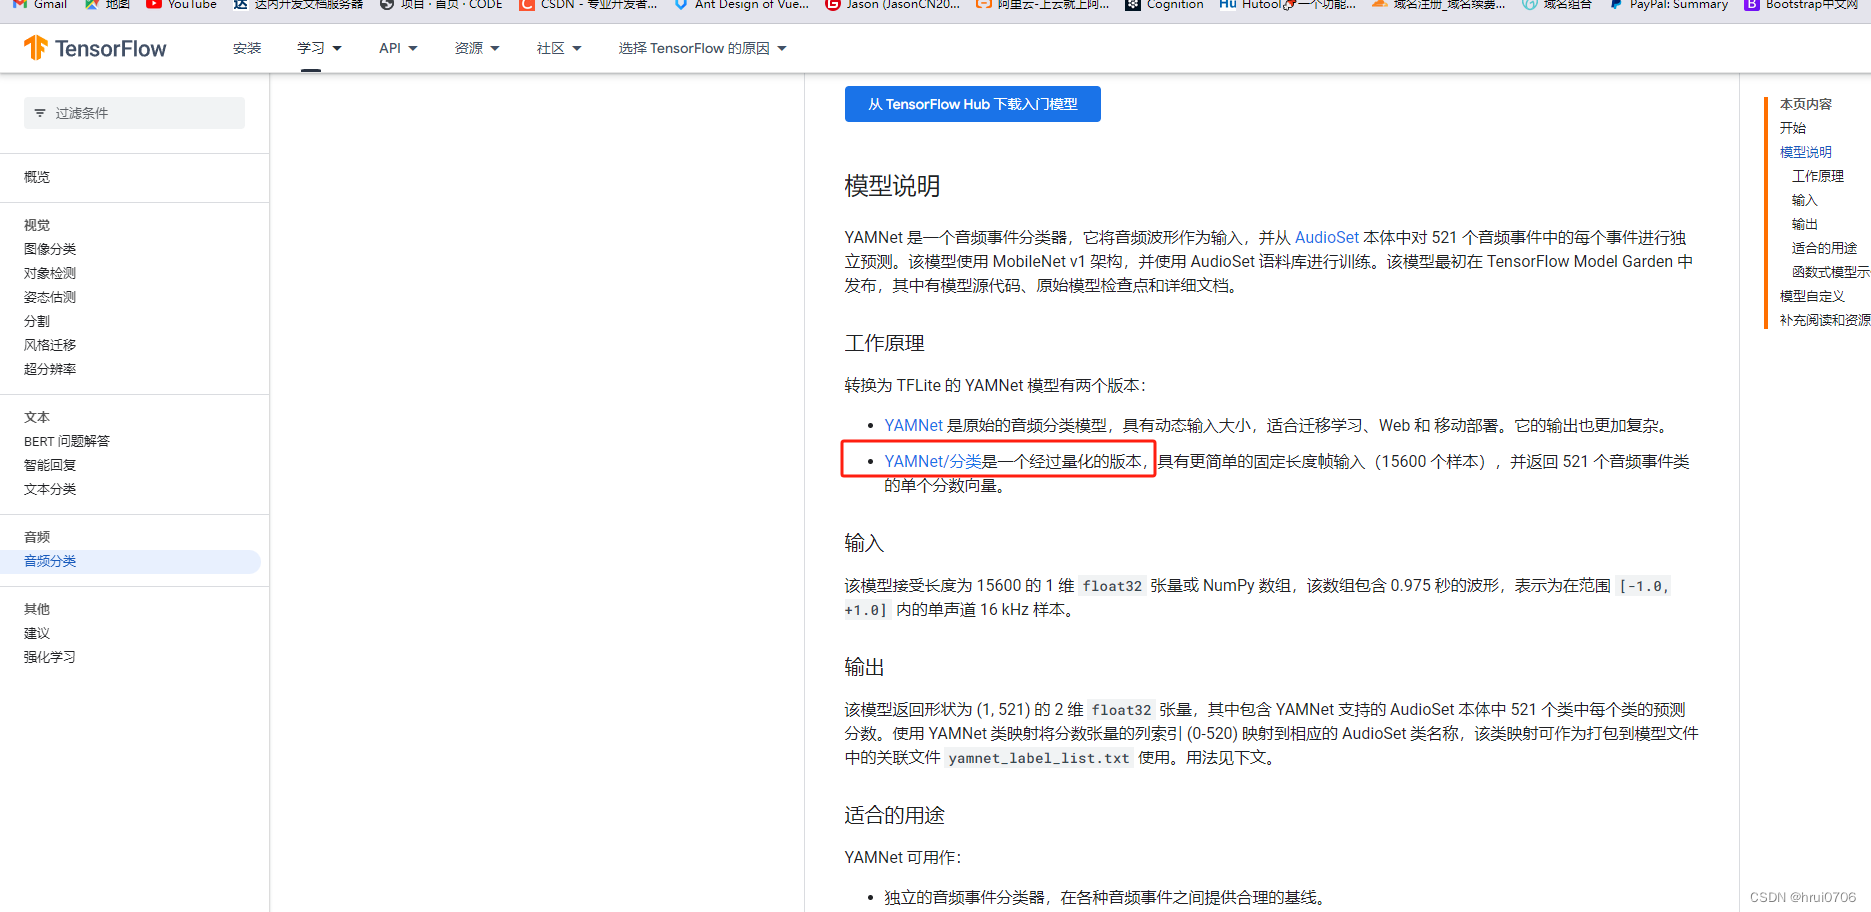The image size is (1871, 912).
Task: Select 姿态估测 in the sidebar
Action: (50, 297)
